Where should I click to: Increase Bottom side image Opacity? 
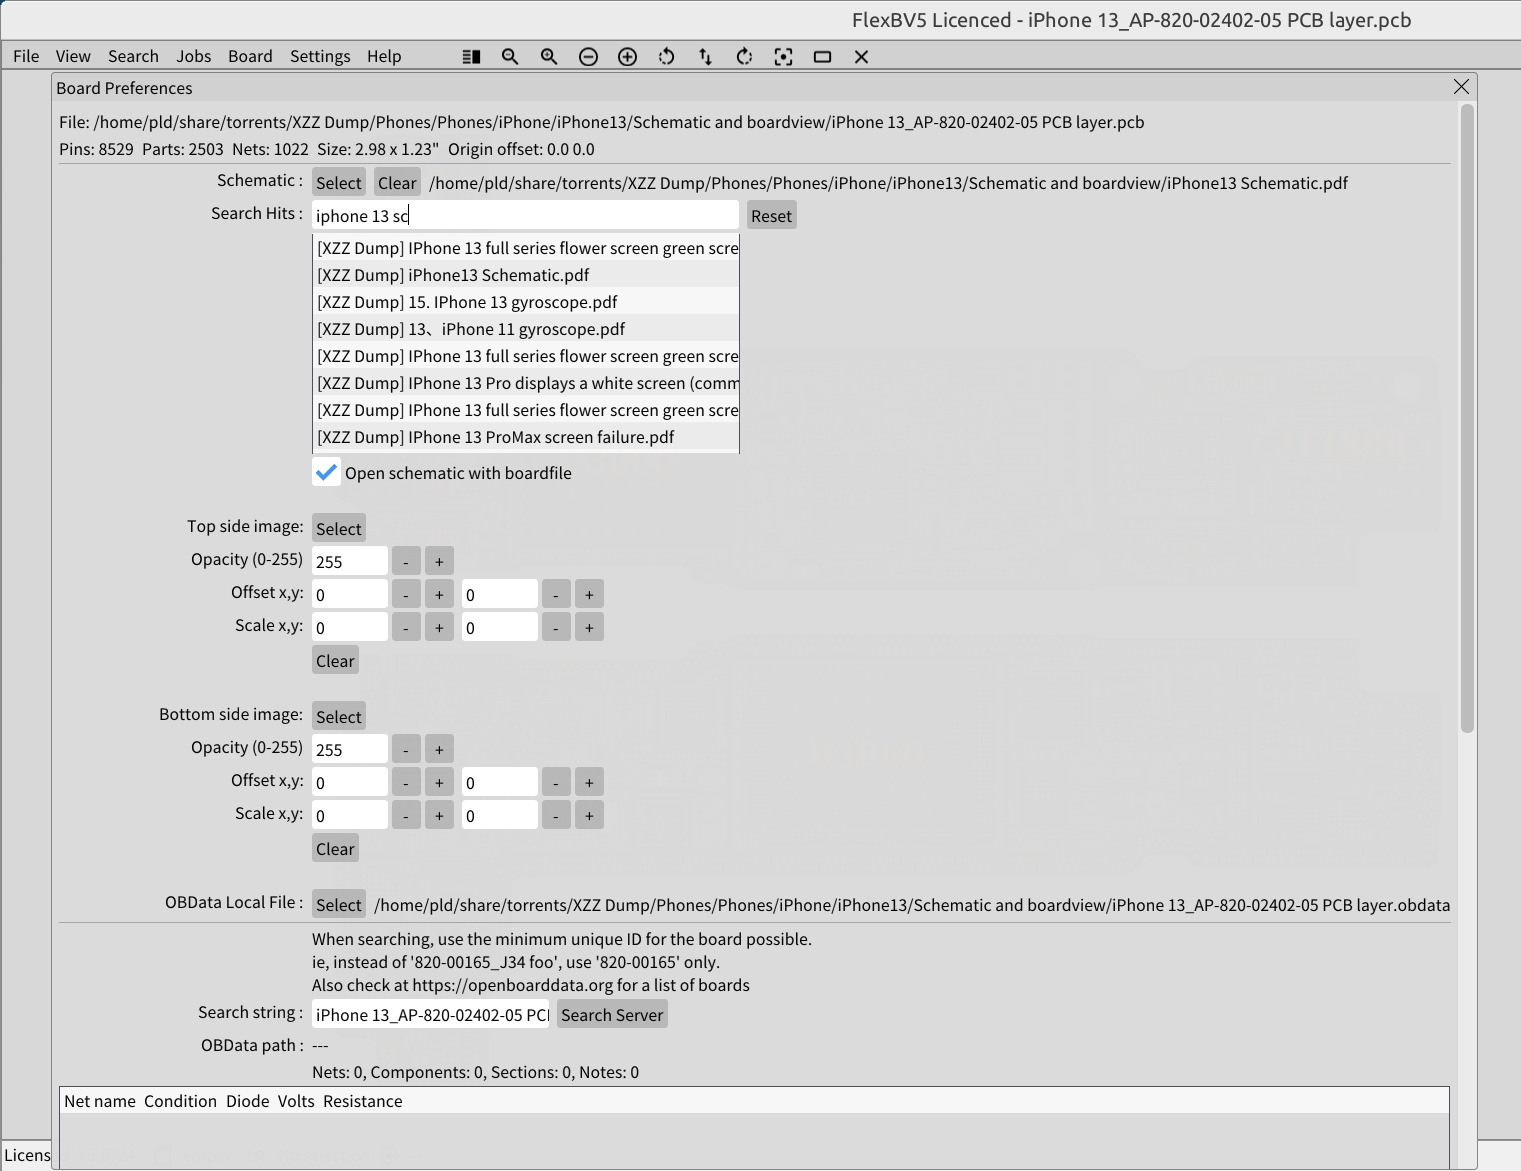[439, 749]
